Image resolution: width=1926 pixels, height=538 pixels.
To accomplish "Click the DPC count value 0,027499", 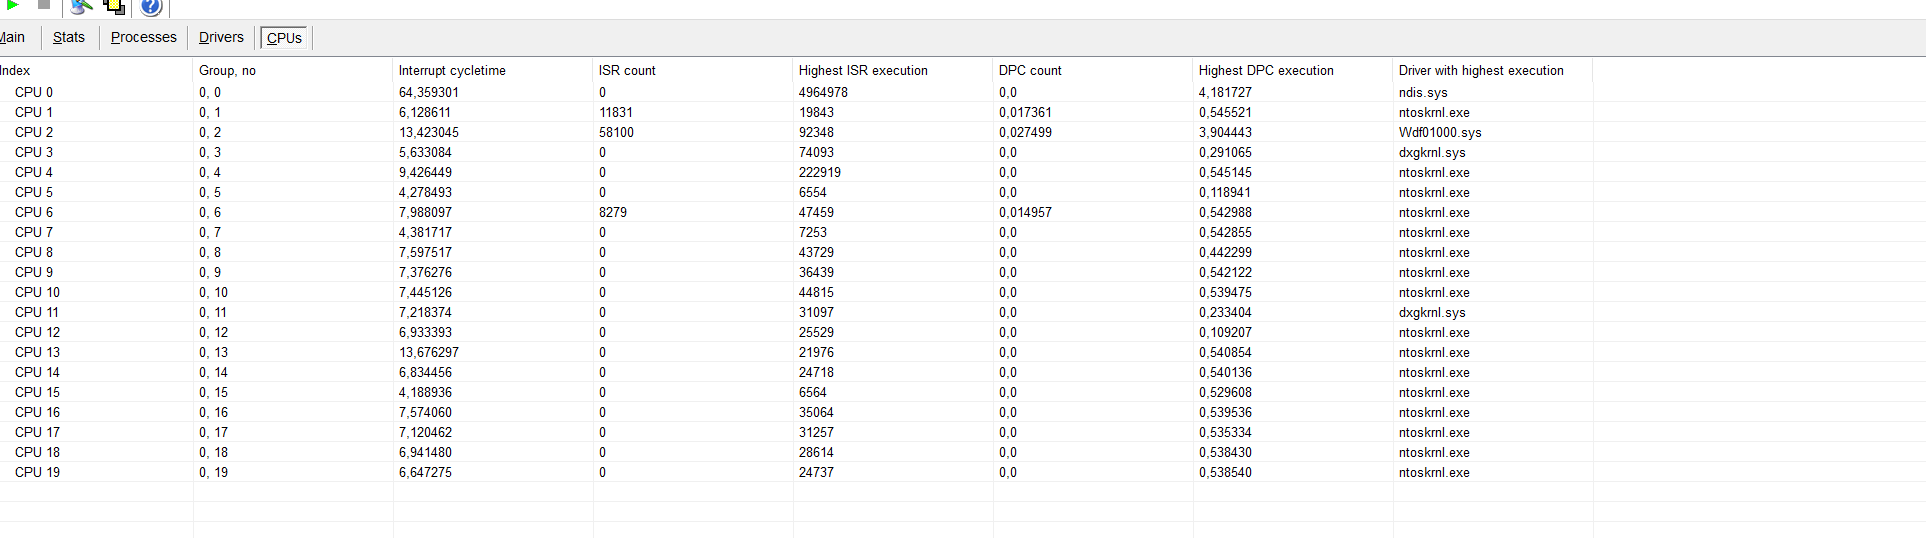I will pos(1025,132).
